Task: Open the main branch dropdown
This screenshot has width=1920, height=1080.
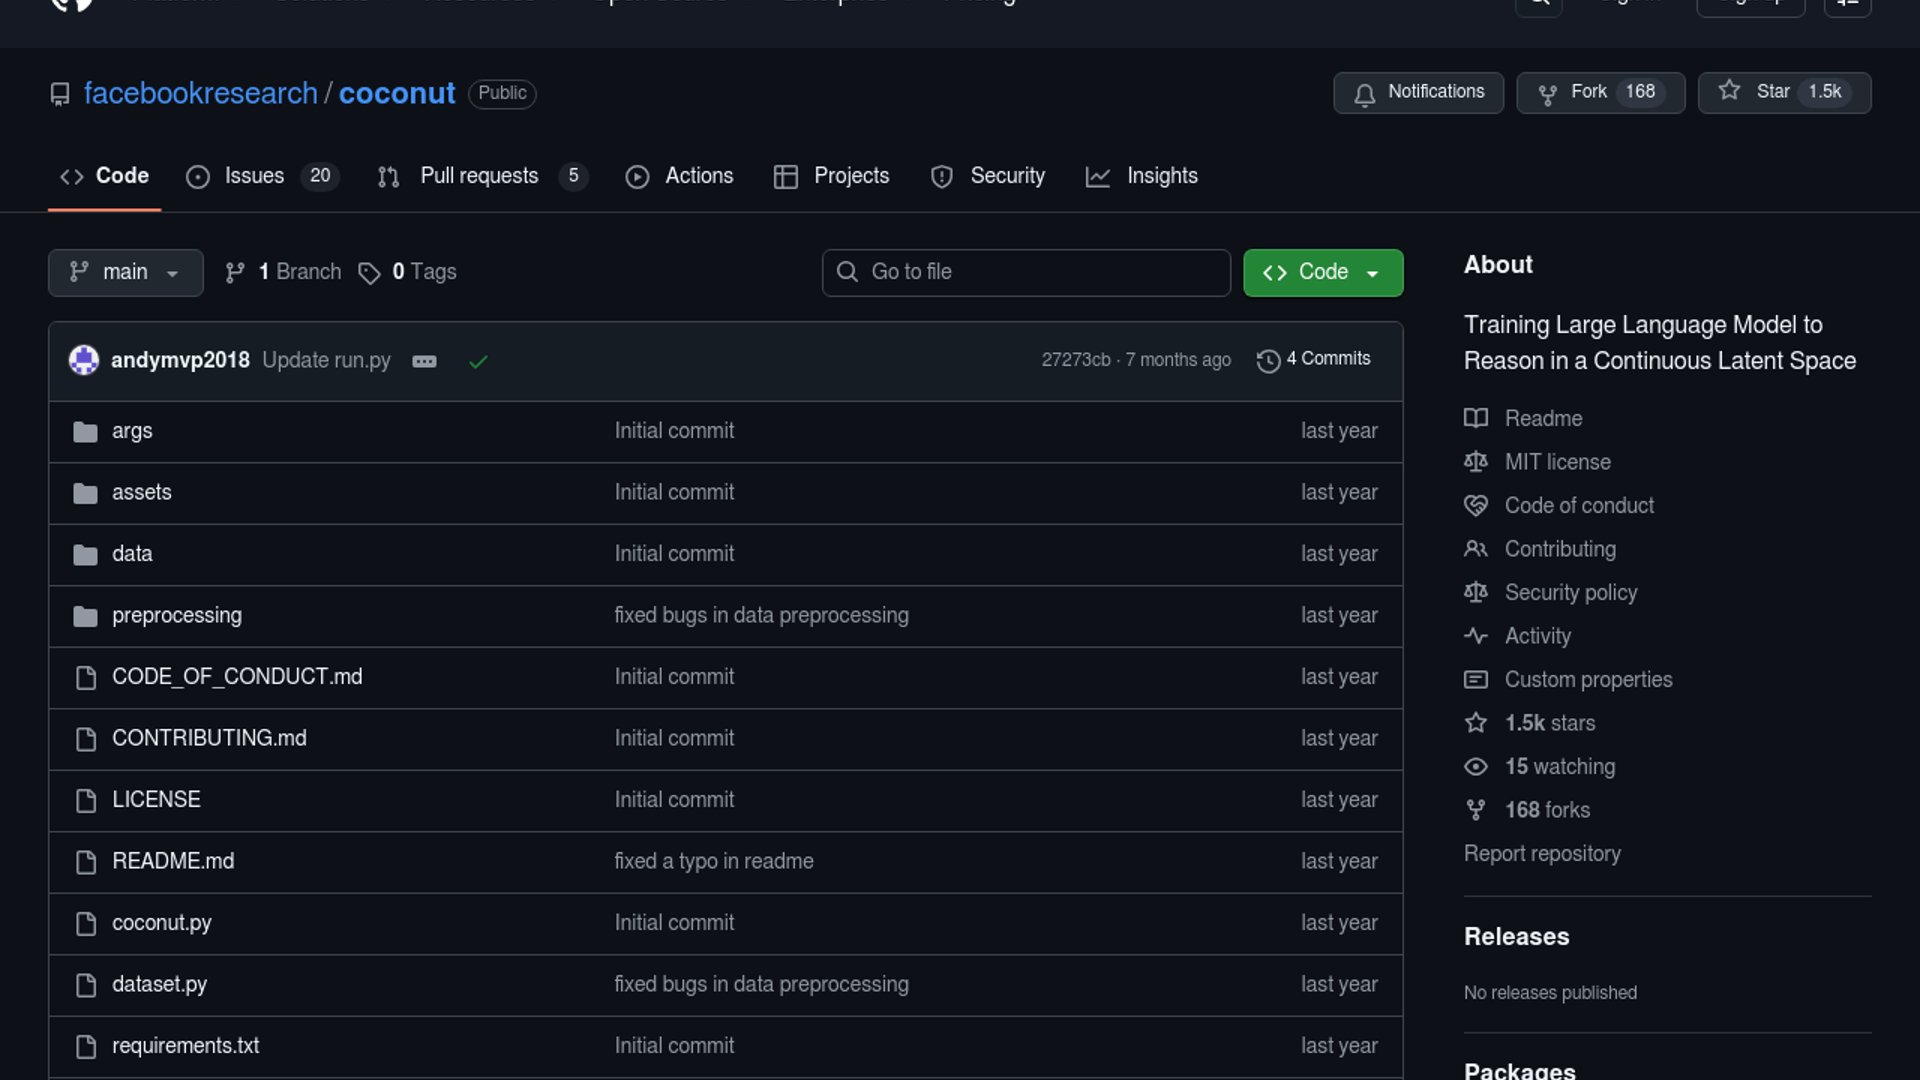Action: [x=125, y=272]
